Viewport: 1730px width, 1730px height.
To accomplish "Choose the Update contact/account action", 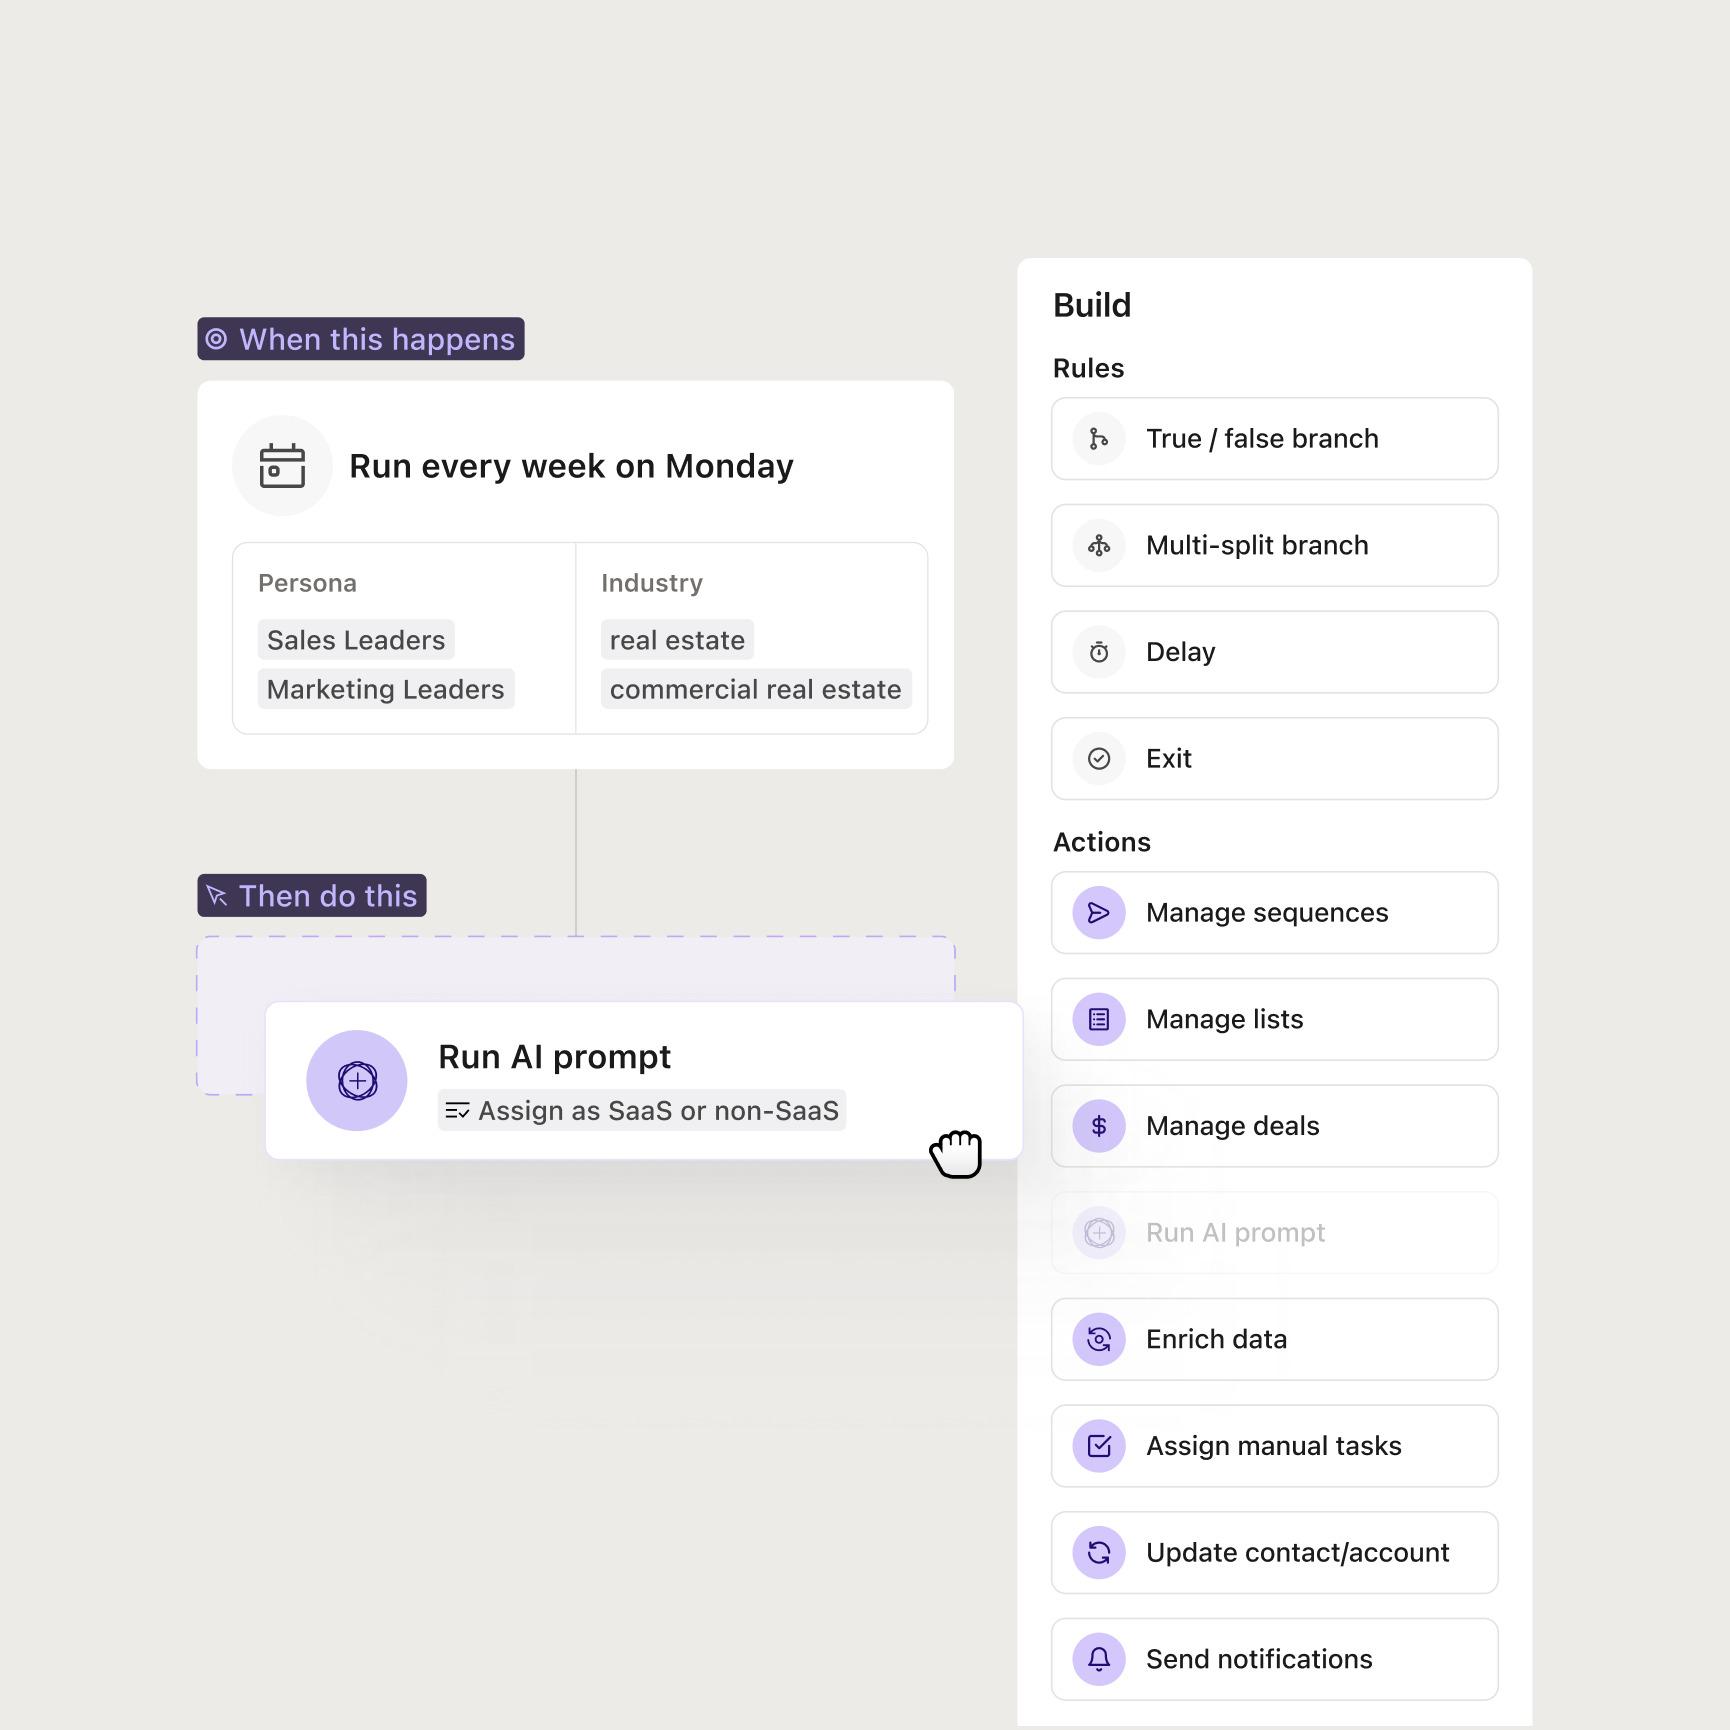I will pyautogui.click(x=1274, y=1552).
